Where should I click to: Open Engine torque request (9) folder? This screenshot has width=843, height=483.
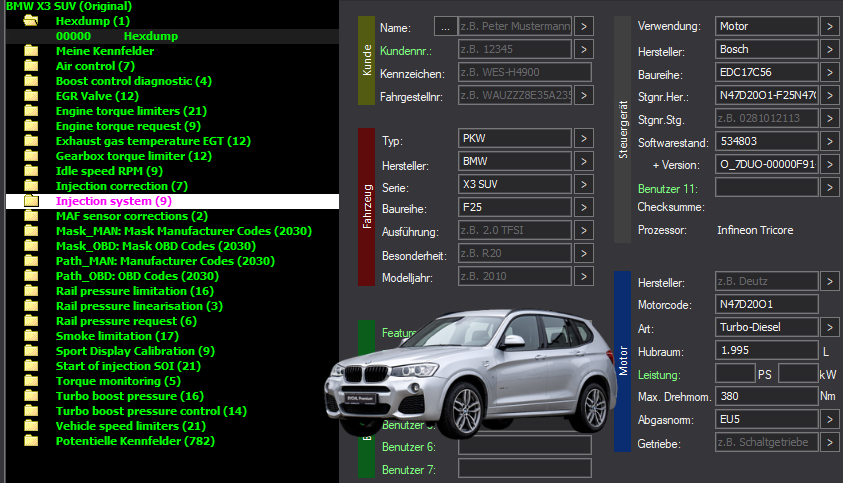click(x=128, y=126)
